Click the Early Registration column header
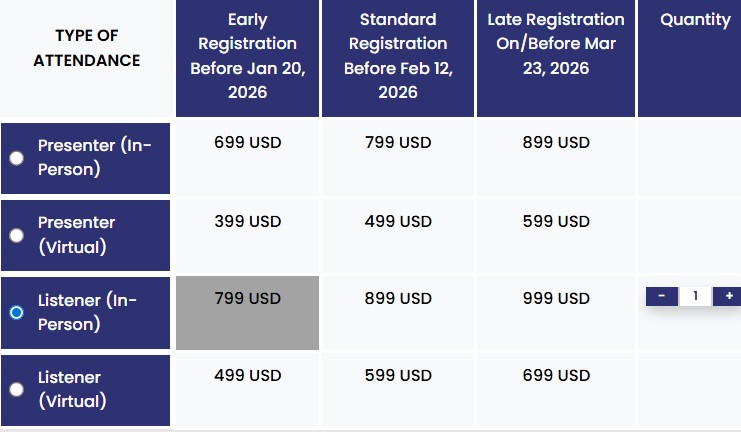 tap(248, 56)
